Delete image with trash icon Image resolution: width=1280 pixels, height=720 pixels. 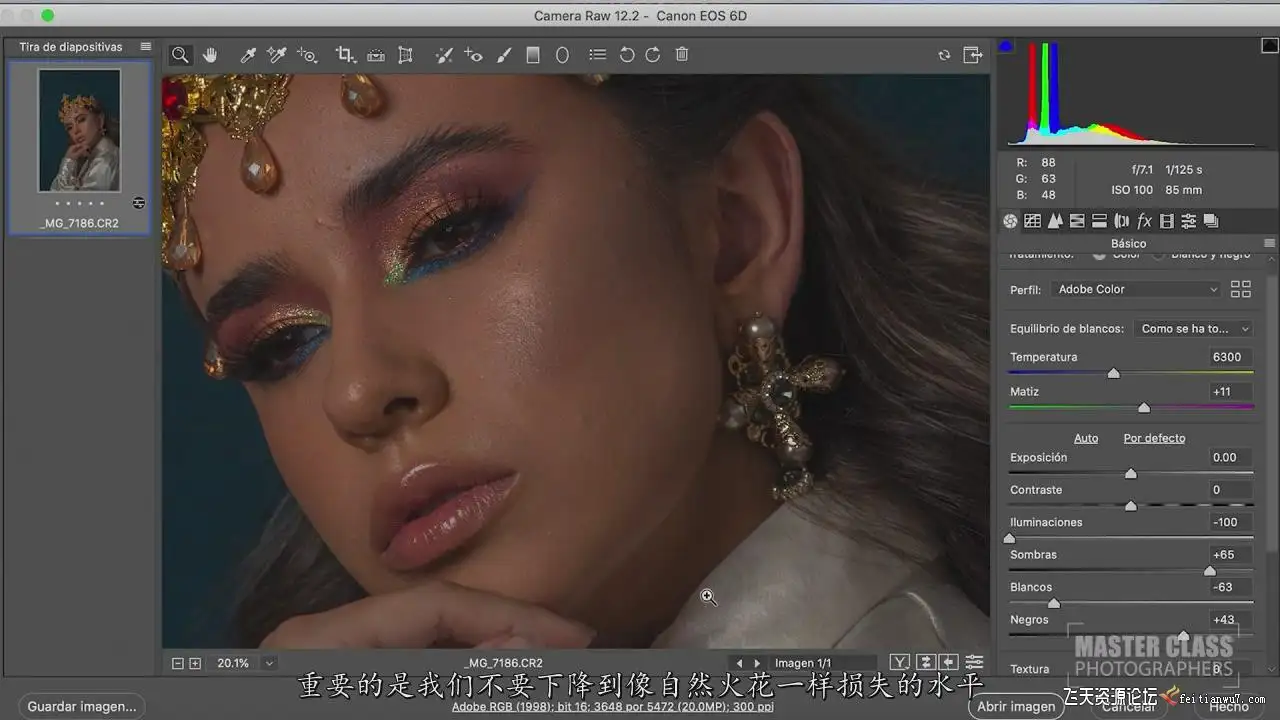682,55
